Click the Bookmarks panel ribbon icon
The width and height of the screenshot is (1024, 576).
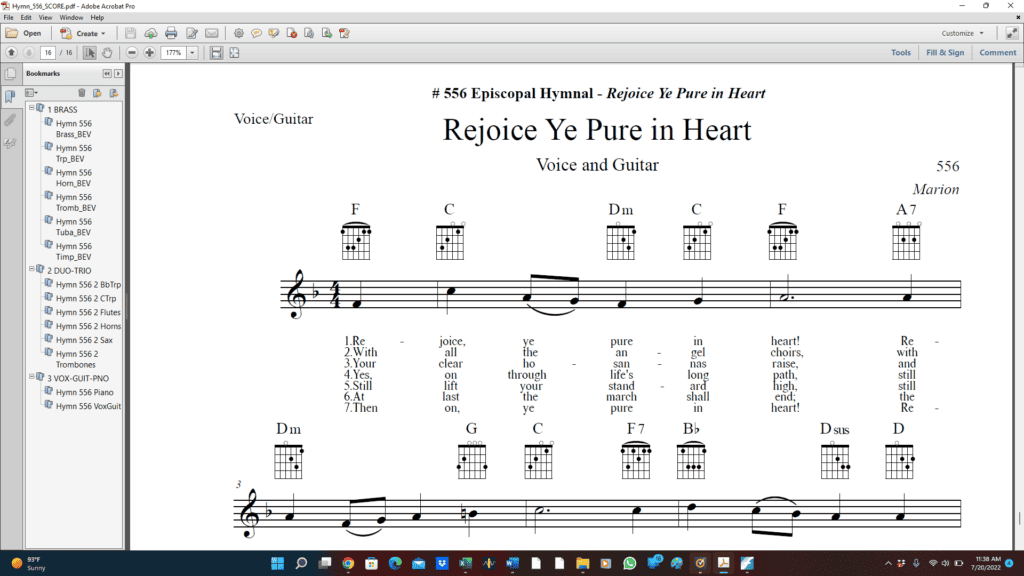pyautogui.click(x=10, y=97)
